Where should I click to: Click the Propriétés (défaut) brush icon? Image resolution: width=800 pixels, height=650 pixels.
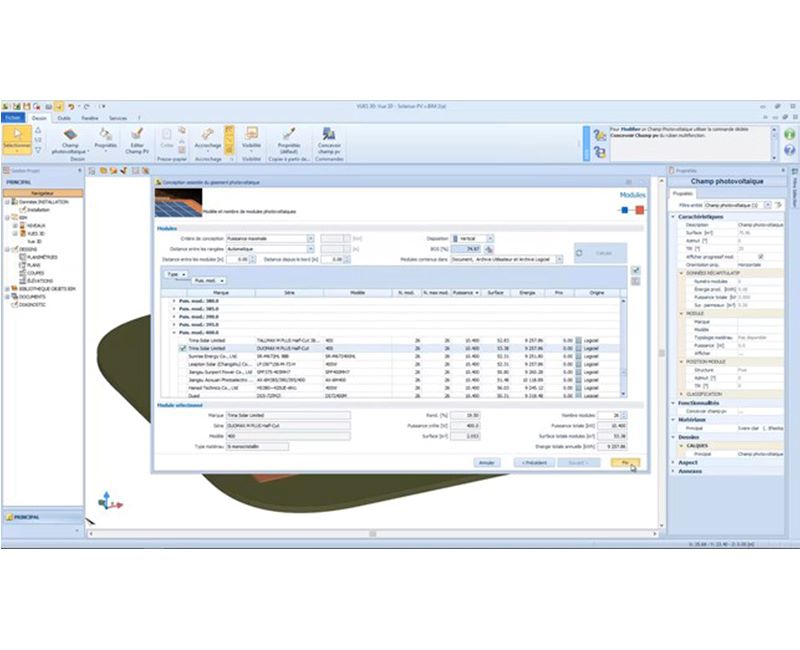tap(288, 134)
